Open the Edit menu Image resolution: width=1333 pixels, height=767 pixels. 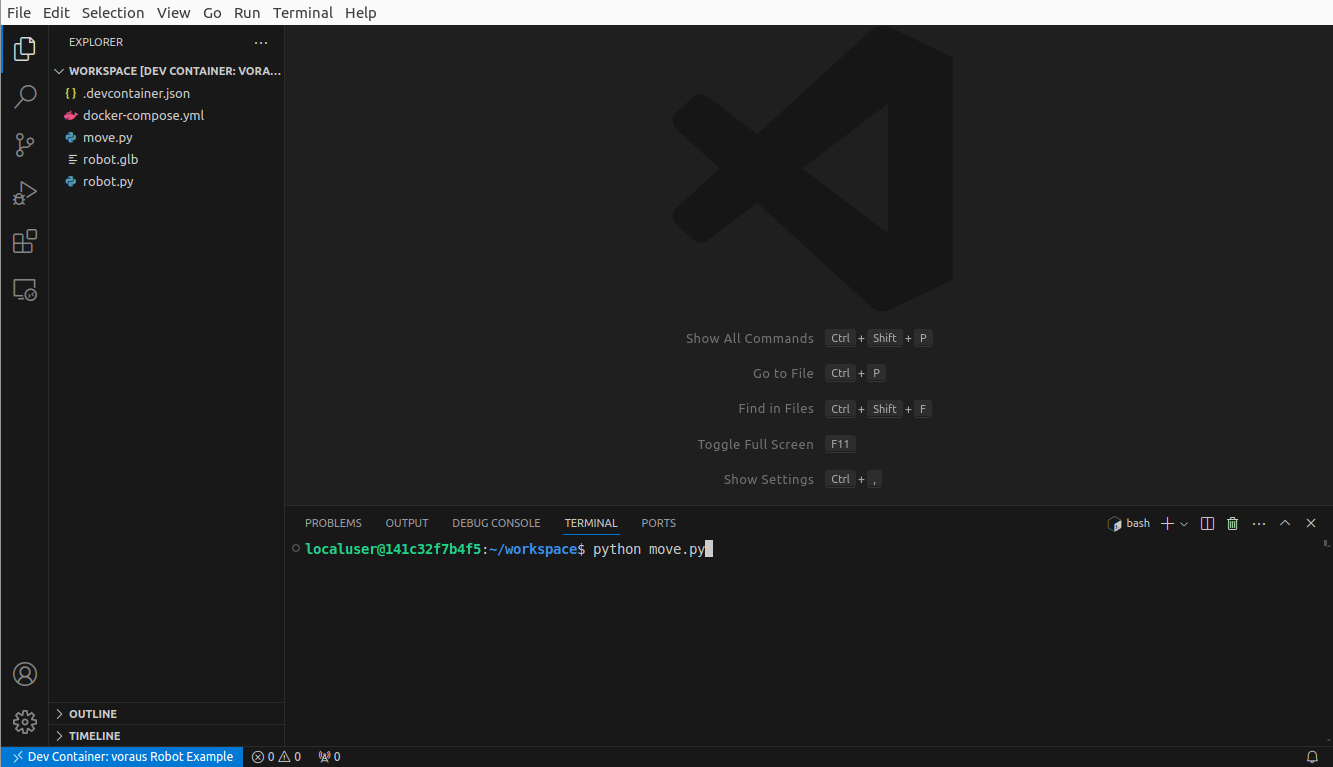pos(56,13)
